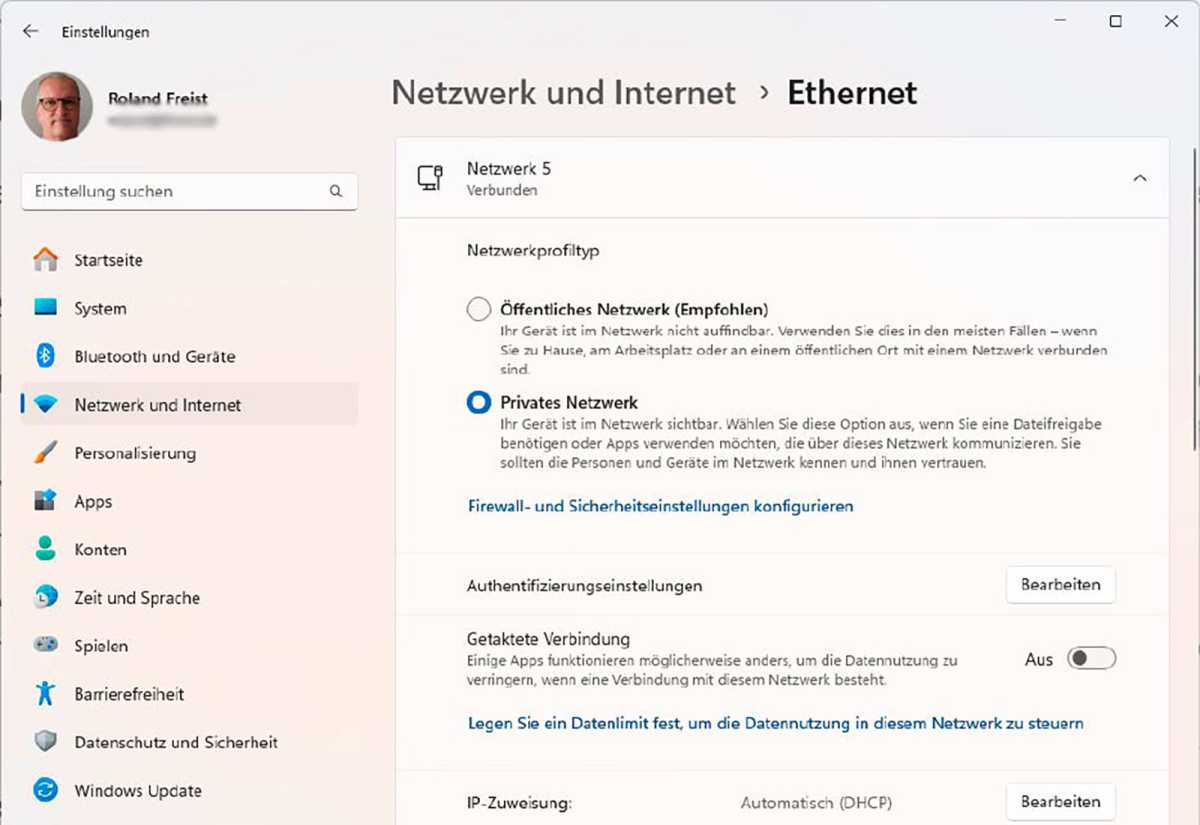The height and width of the screenshot is (825, 1200).
Task: Open Windows Update via its refresh icon
Action: pyautogui.click(x=44, y=790)
